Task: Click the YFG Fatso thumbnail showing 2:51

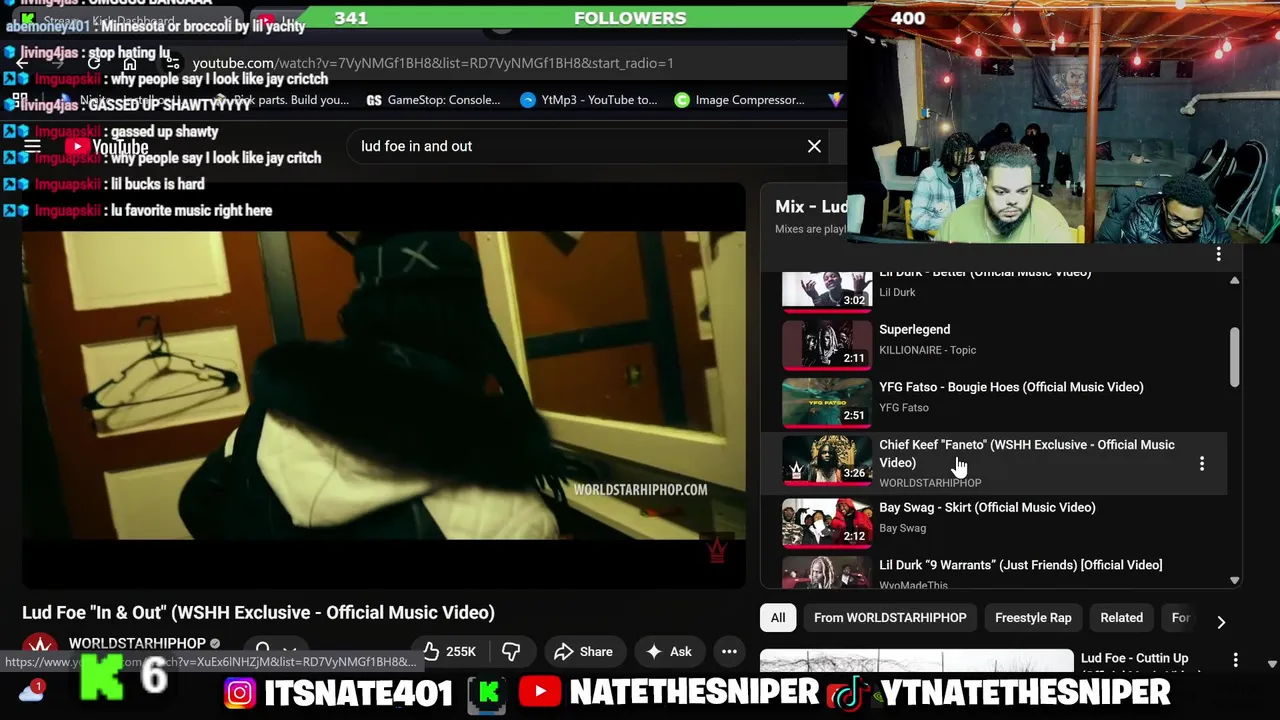Action: (827, 402)
